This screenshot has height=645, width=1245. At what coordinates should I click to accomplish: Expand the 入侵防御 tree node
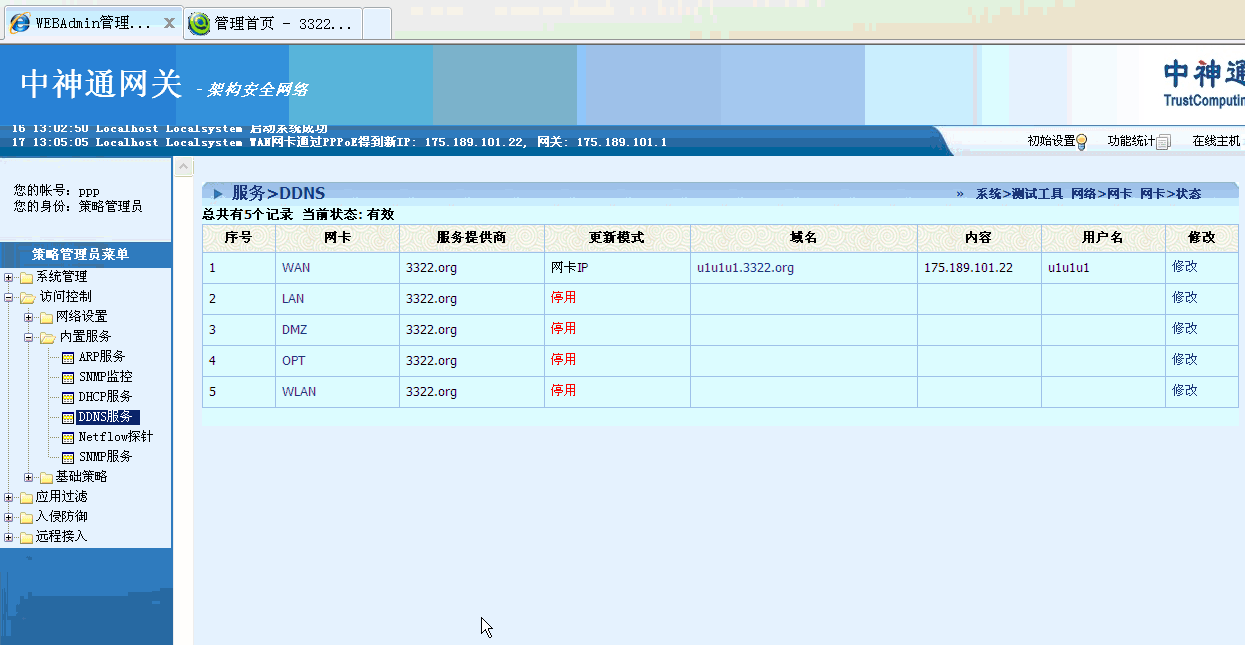[x=9, y=517]
